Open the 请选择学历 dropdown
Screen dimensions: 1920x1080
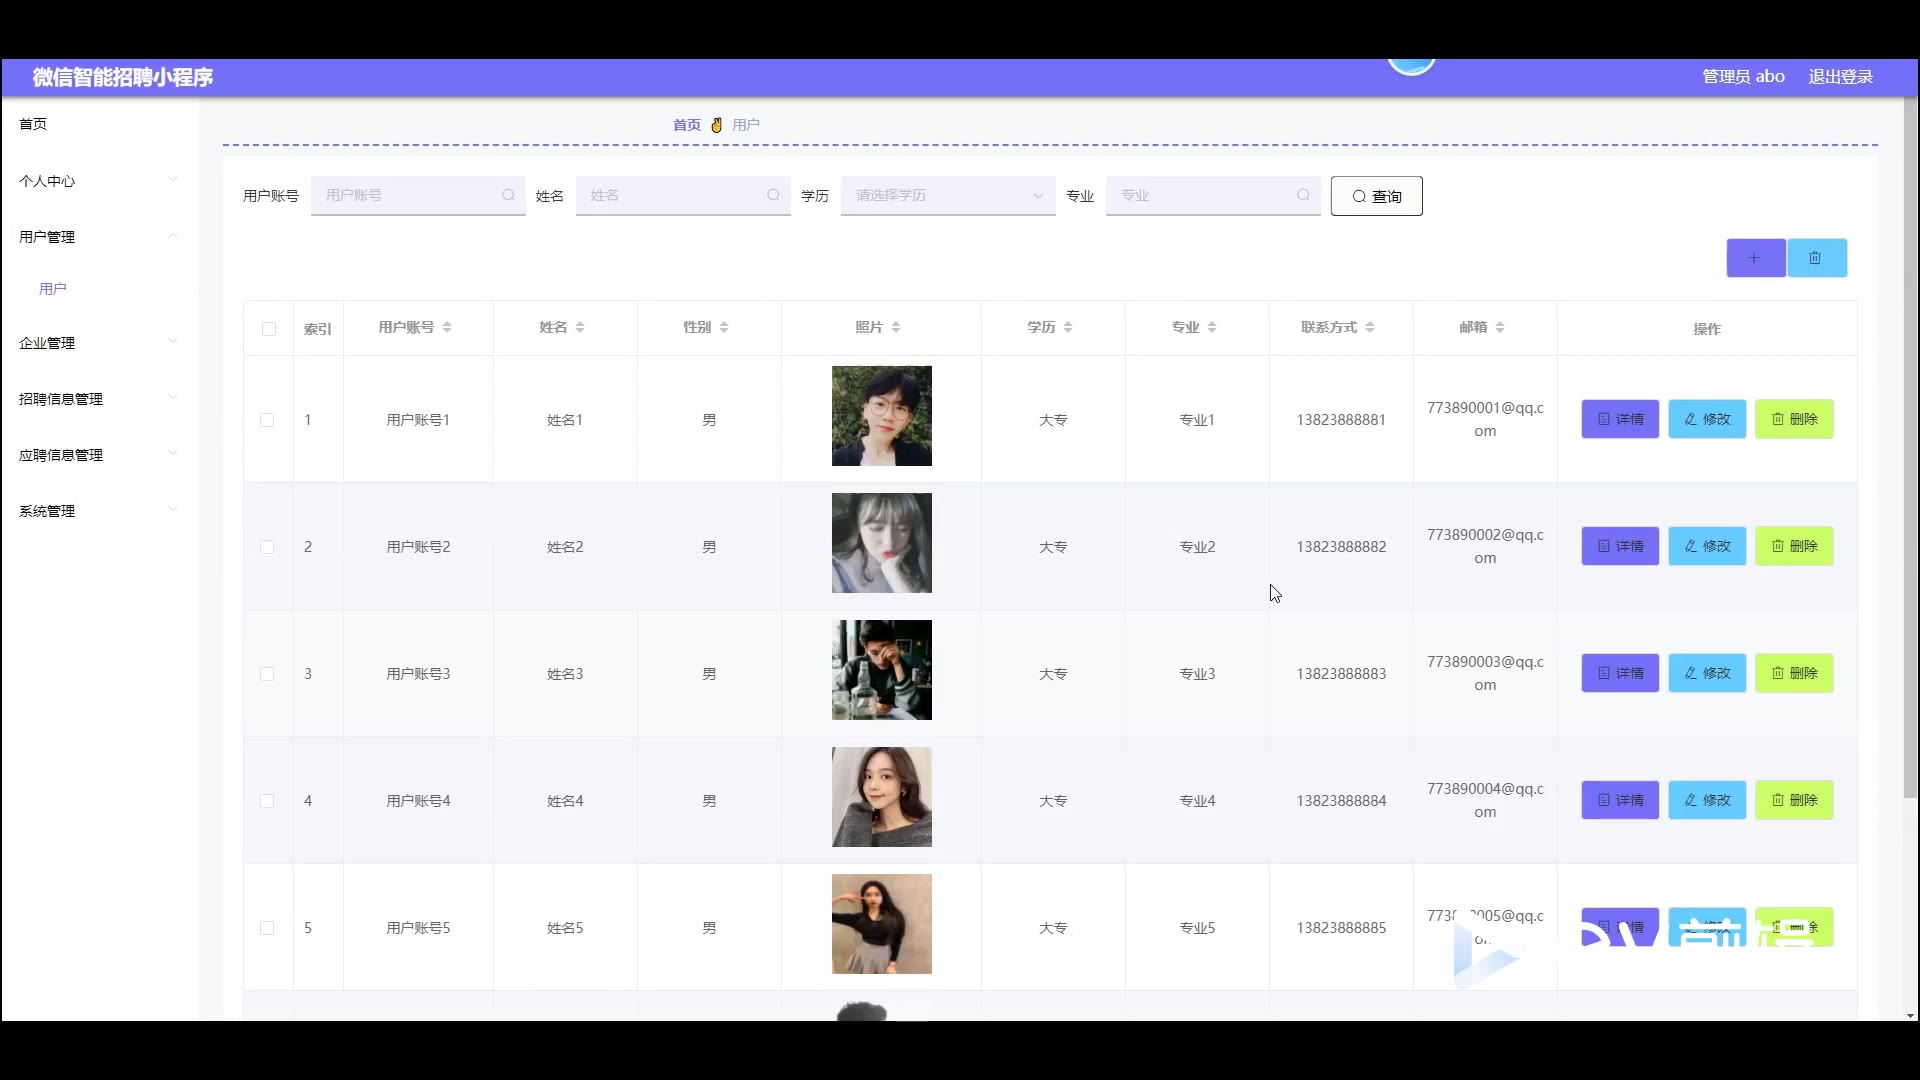[x=947, y=195]
